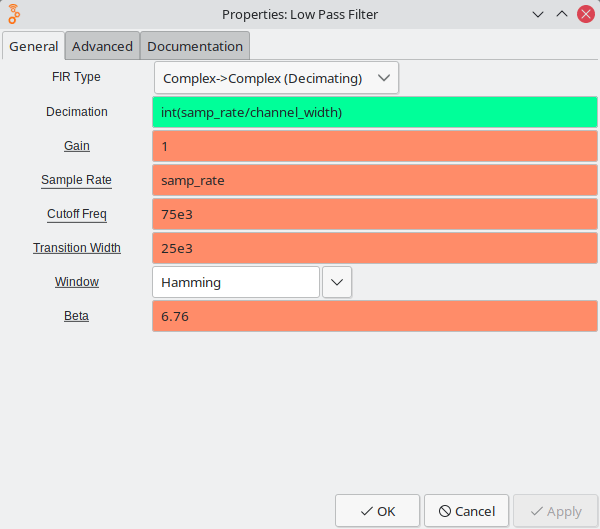Minimize the Properties dialog window
This screenshot has height=529, width=600.
click(539, 14)
